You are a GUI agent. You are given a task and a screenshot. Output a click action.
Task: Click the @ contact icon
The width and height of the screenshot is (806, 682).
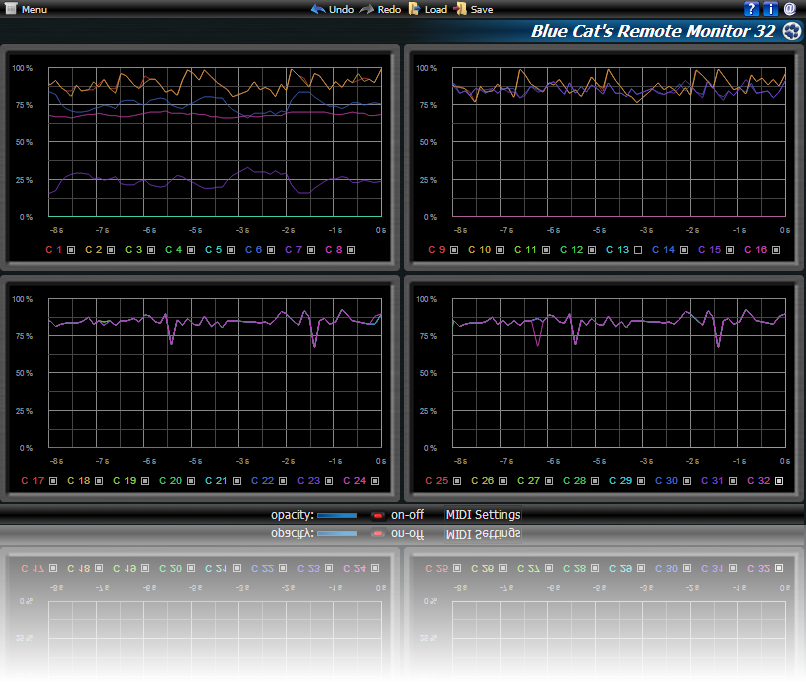coord(790,9)
